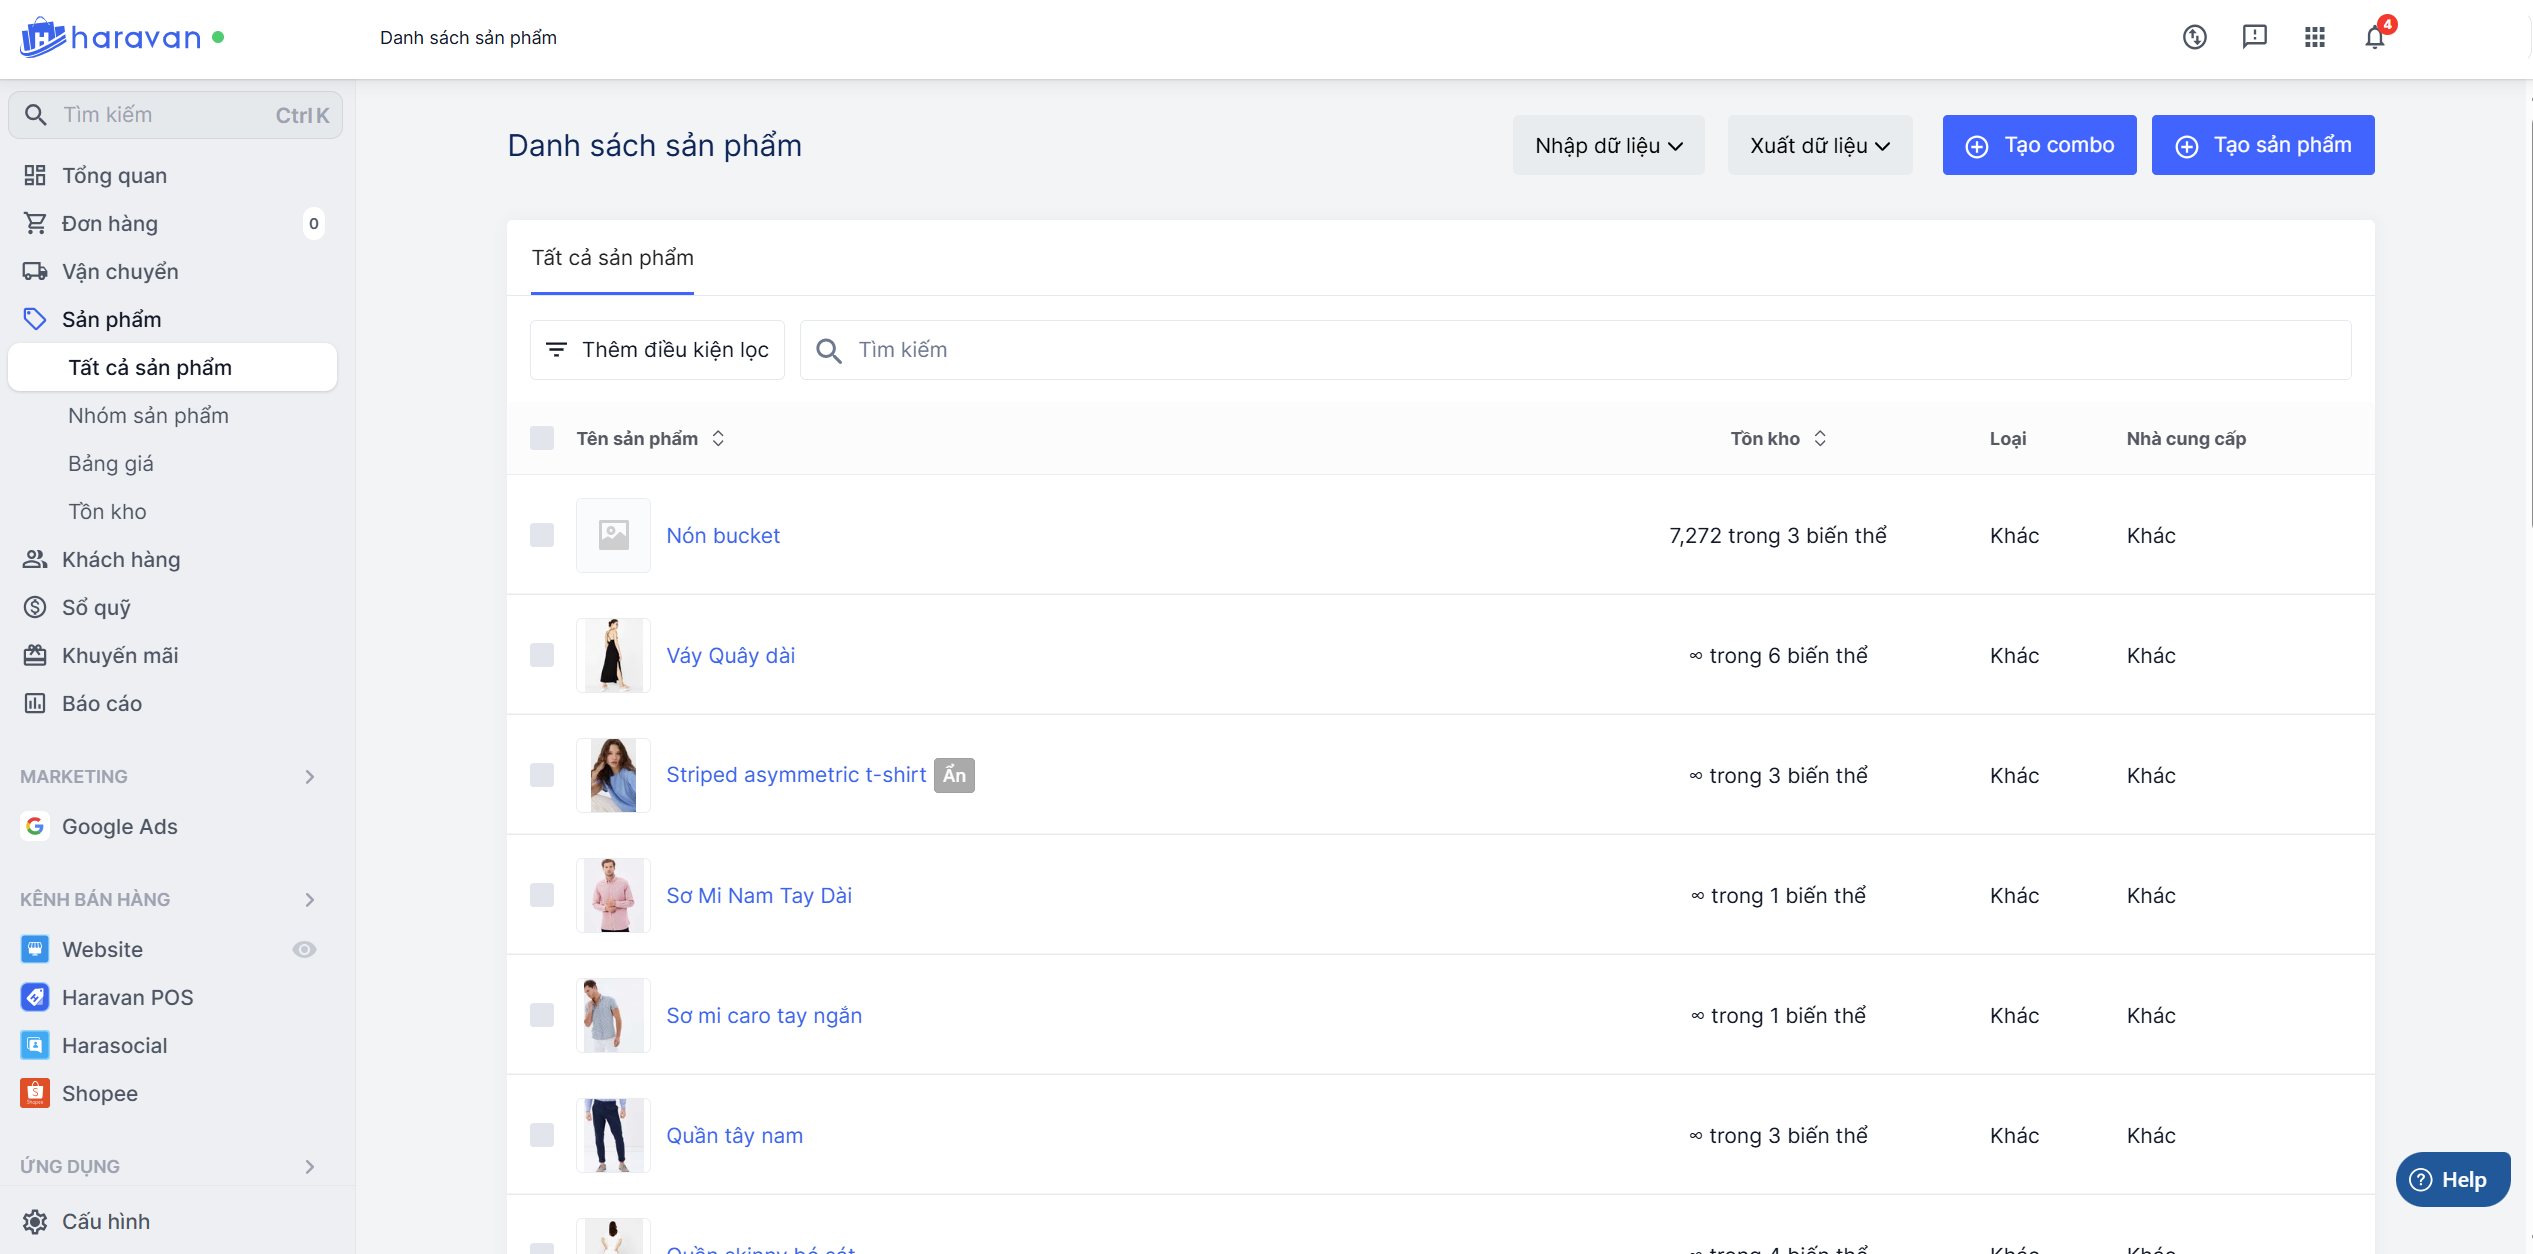Switch to Tất cả sản phẩm tab
The width and height of the screenshot is (2533, 1254).
coord(612,258)
